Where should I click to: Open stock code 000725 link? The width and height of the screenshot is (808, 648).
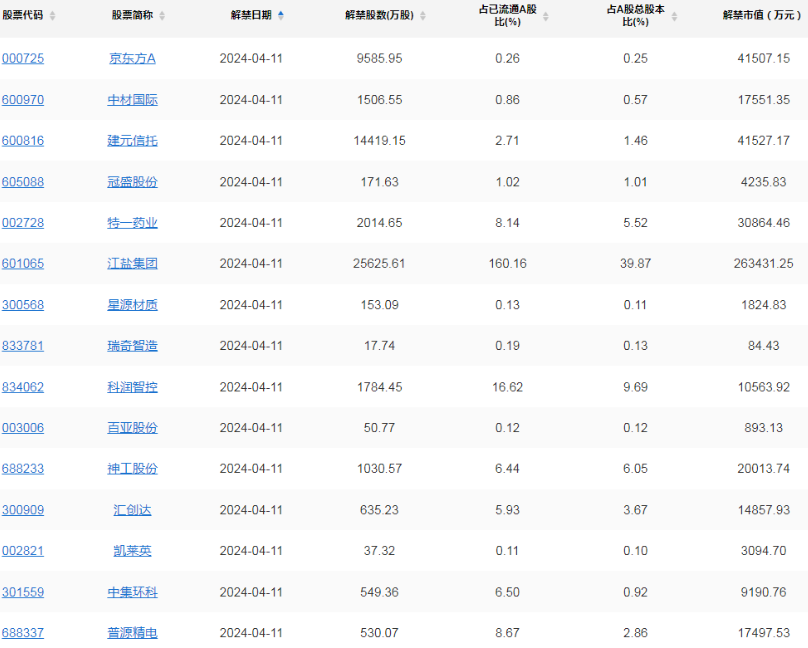pyautogui.click(x=23, y=58)
